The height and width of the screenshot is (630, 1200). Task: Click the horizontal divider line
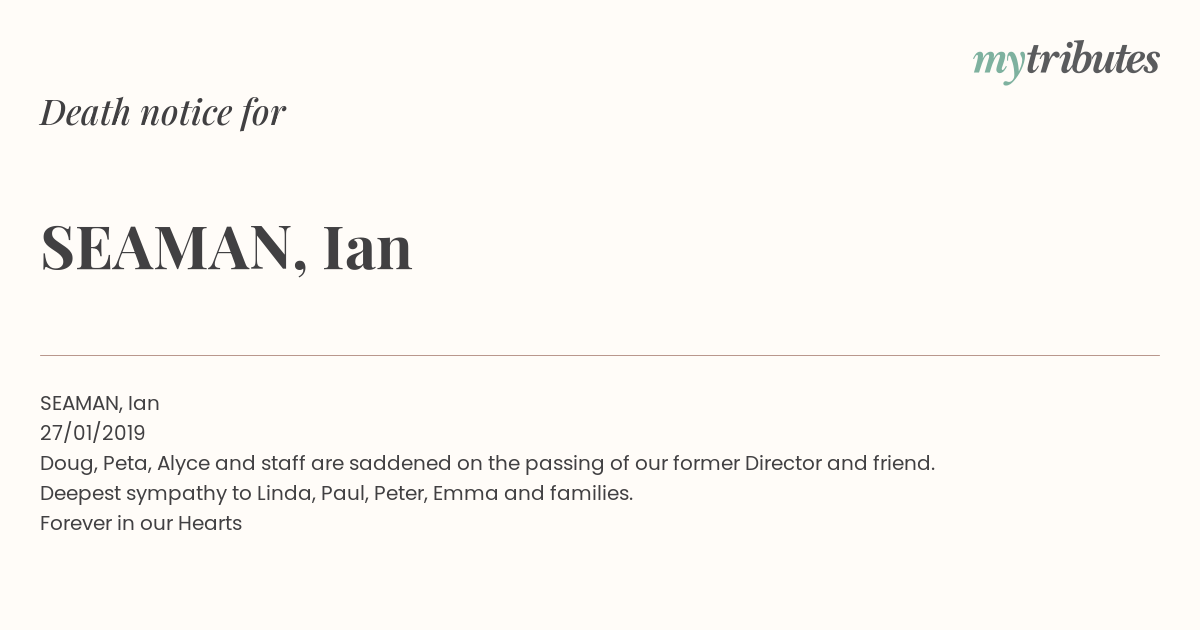(600, 355)
